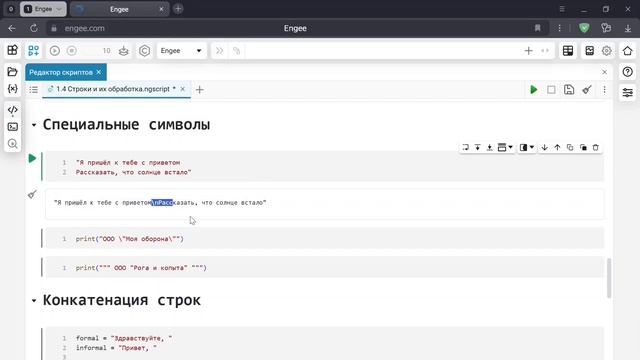Open the Engee dropdown selector
The width and height of the screenshot is (640, 360).
[181, 51]
